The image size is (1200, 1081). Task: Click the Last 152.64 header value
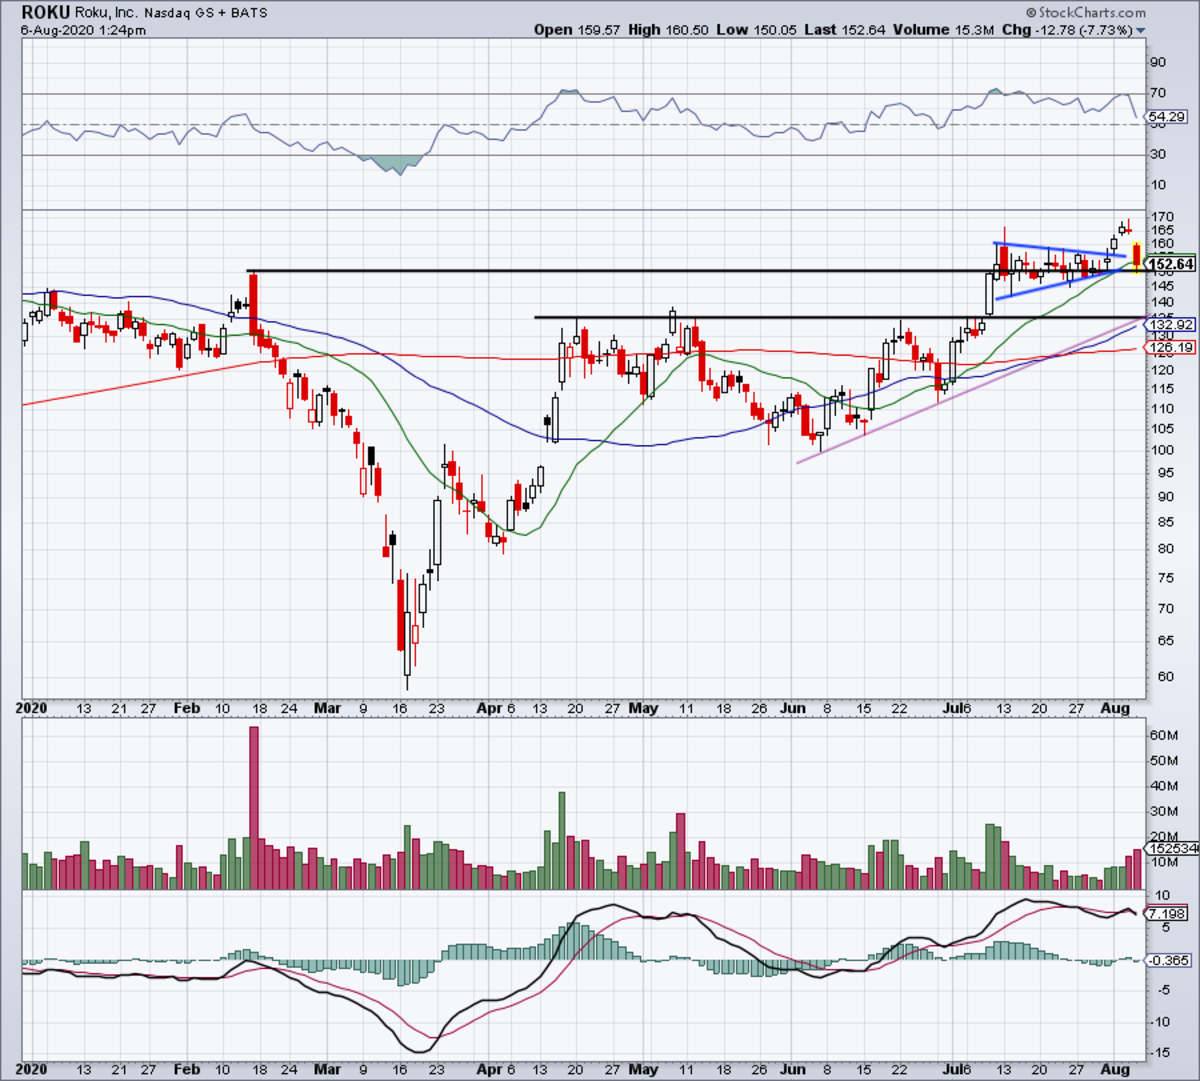pyautogui.click(x=869, y=30)
